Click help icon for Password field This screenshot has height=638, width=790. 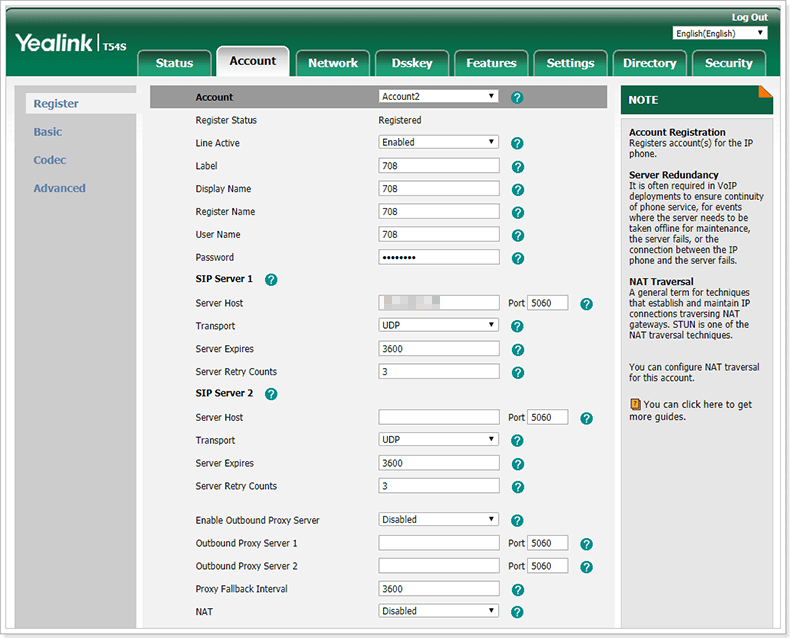click(x=517, y=259)
